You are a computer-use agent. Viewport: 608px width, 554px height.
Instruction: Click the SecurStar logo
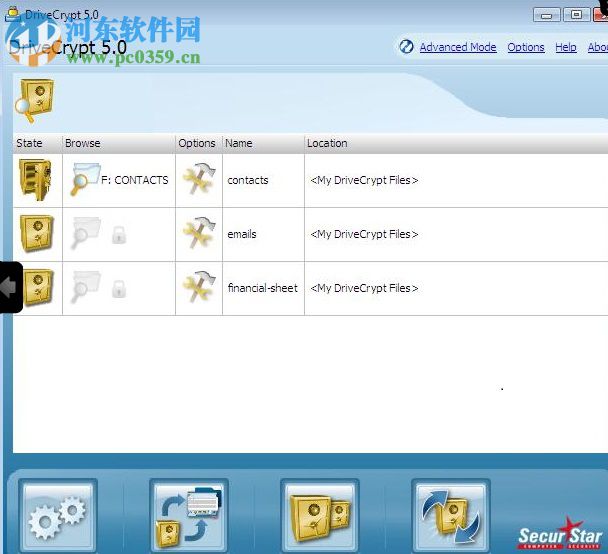point(560,533)
